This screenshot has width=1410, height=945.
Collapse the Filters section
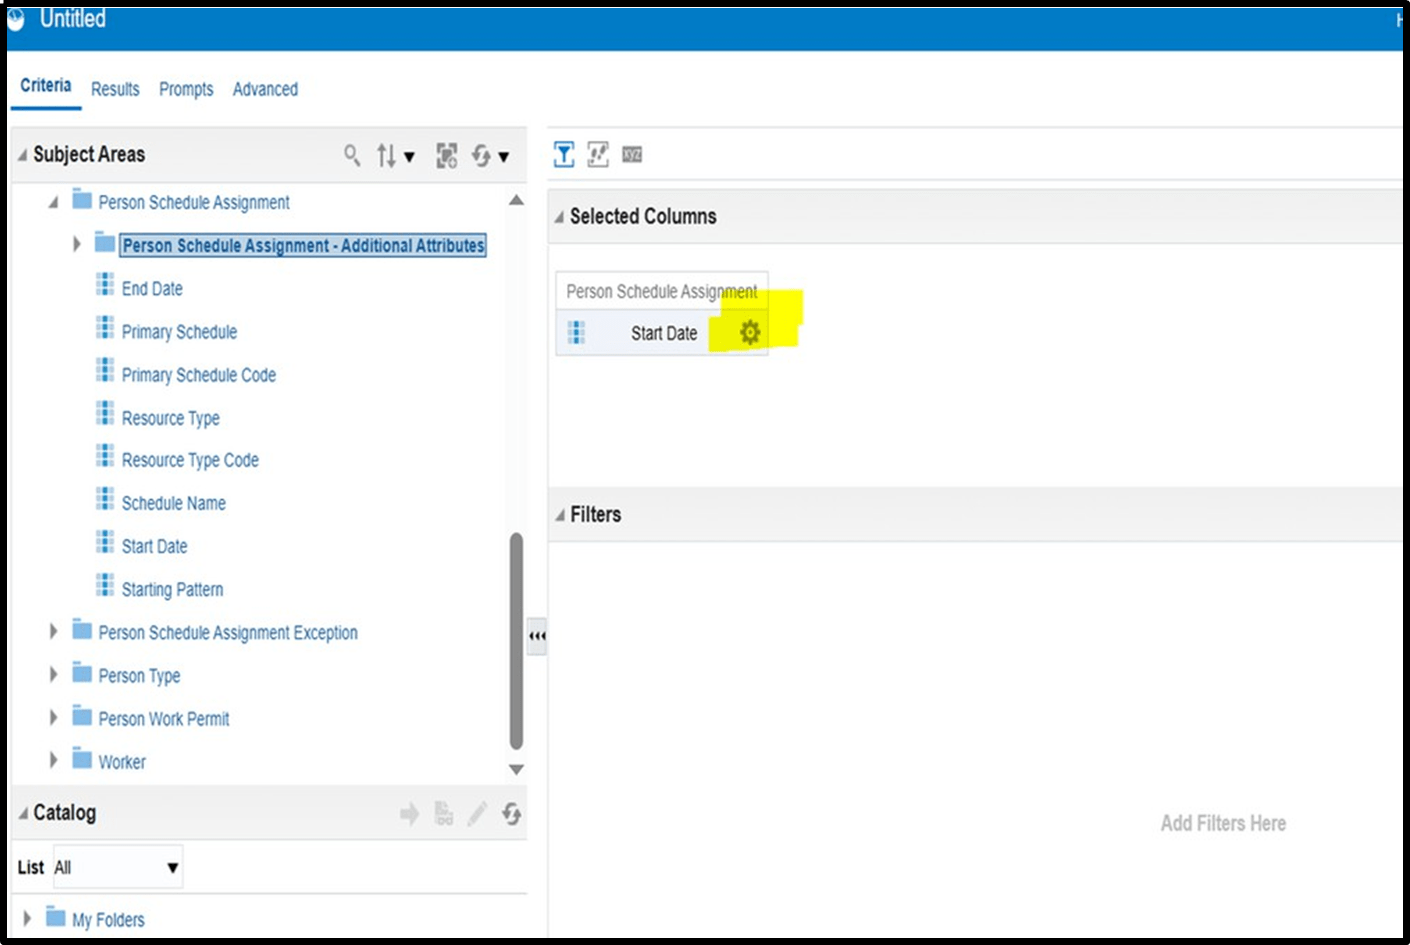tap(560, 515)
